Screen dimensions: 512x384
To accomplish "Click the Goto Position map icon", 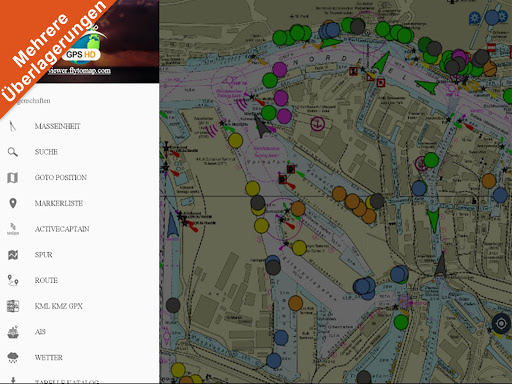I will click(13, 178).
